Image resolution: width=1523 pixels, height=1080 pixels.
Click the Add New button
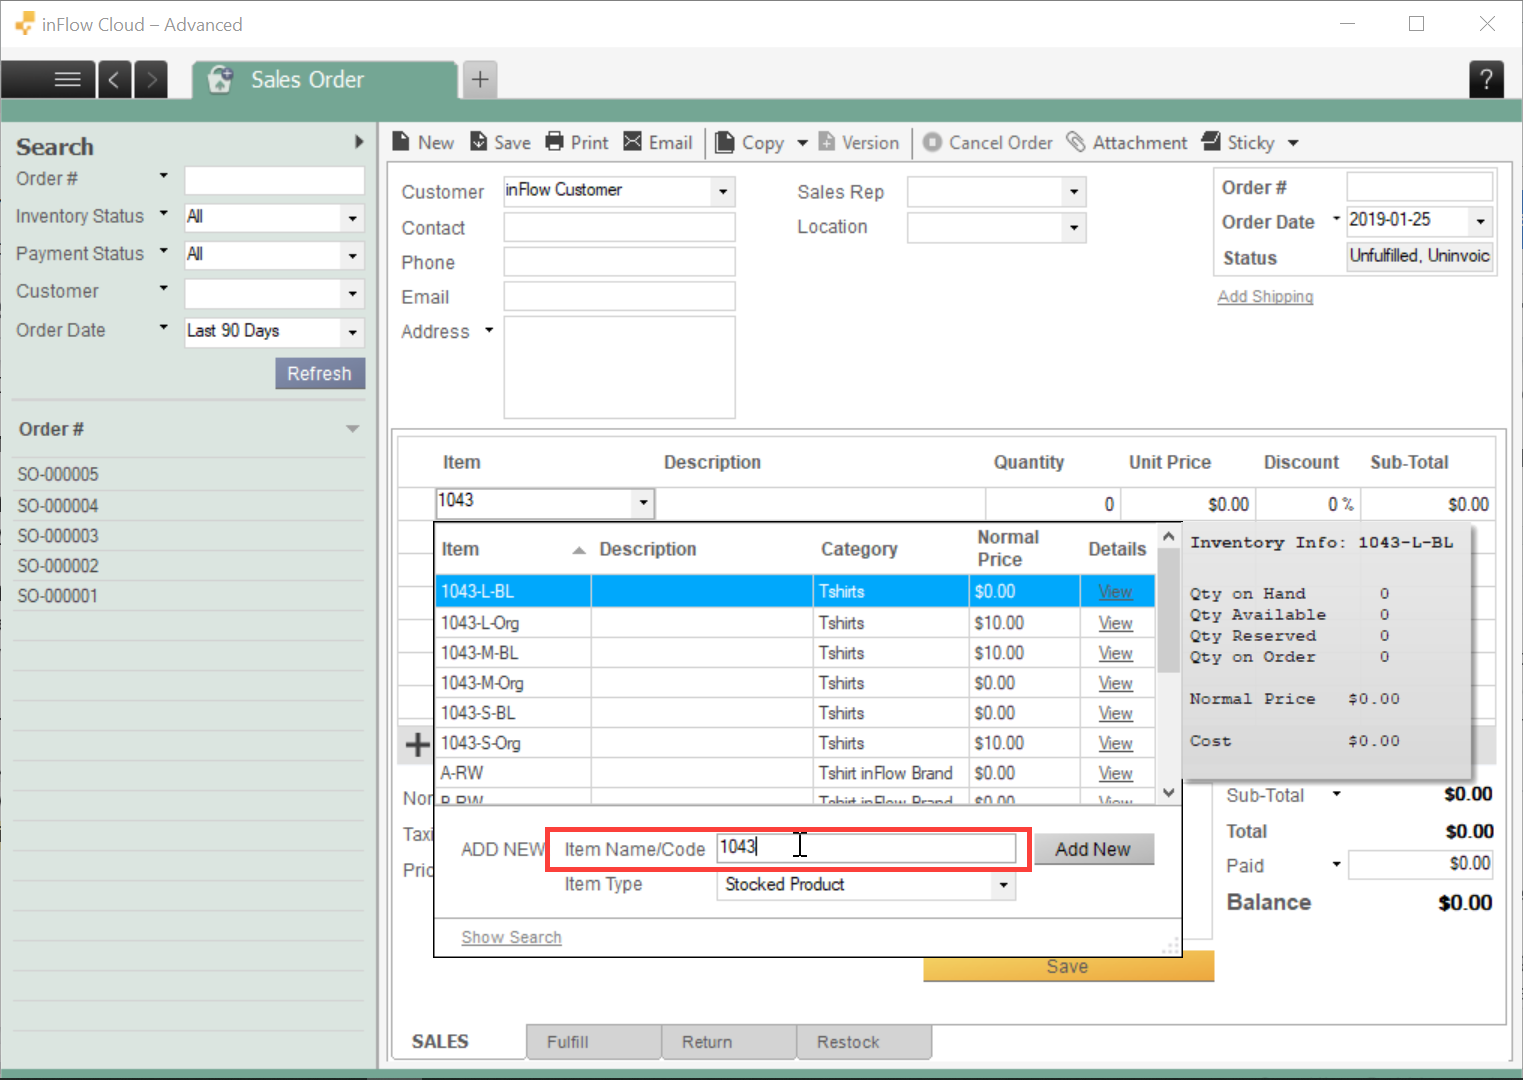click(1093, 849)
